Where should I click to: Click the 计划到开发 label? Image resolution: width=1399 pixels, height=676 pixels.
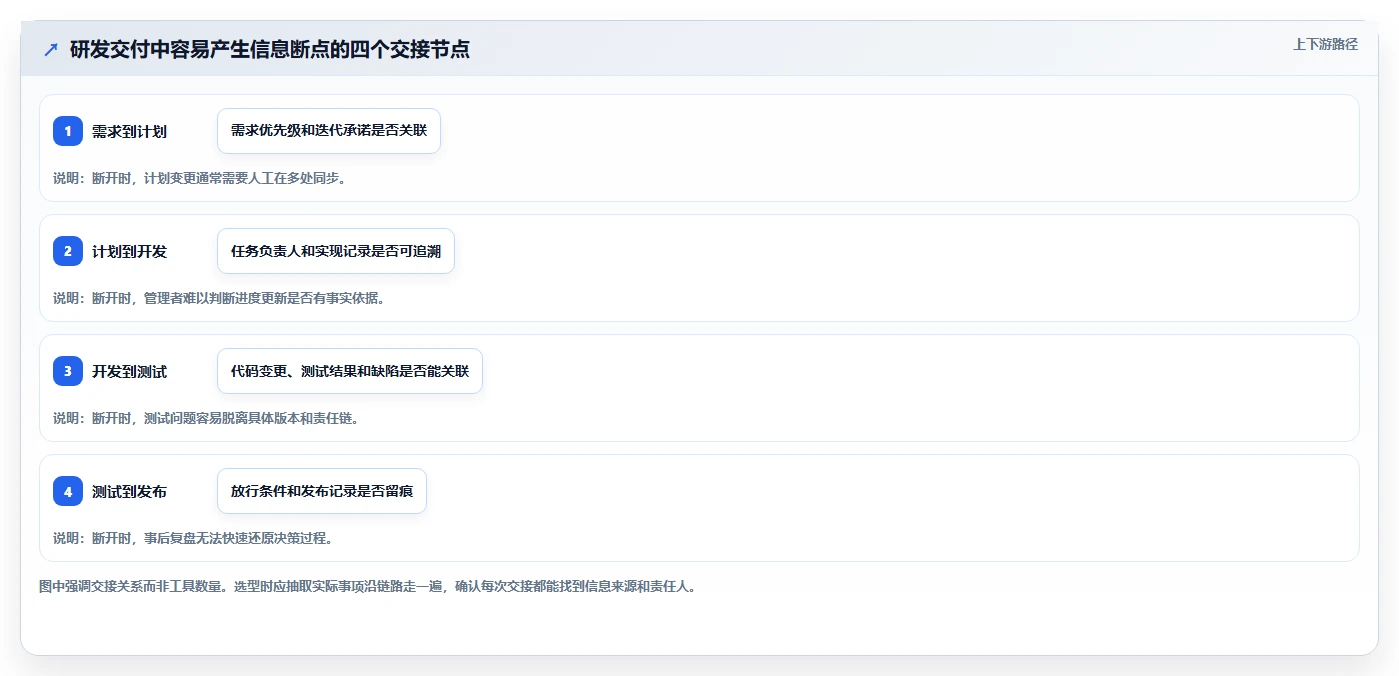click(x=129, y=251)
